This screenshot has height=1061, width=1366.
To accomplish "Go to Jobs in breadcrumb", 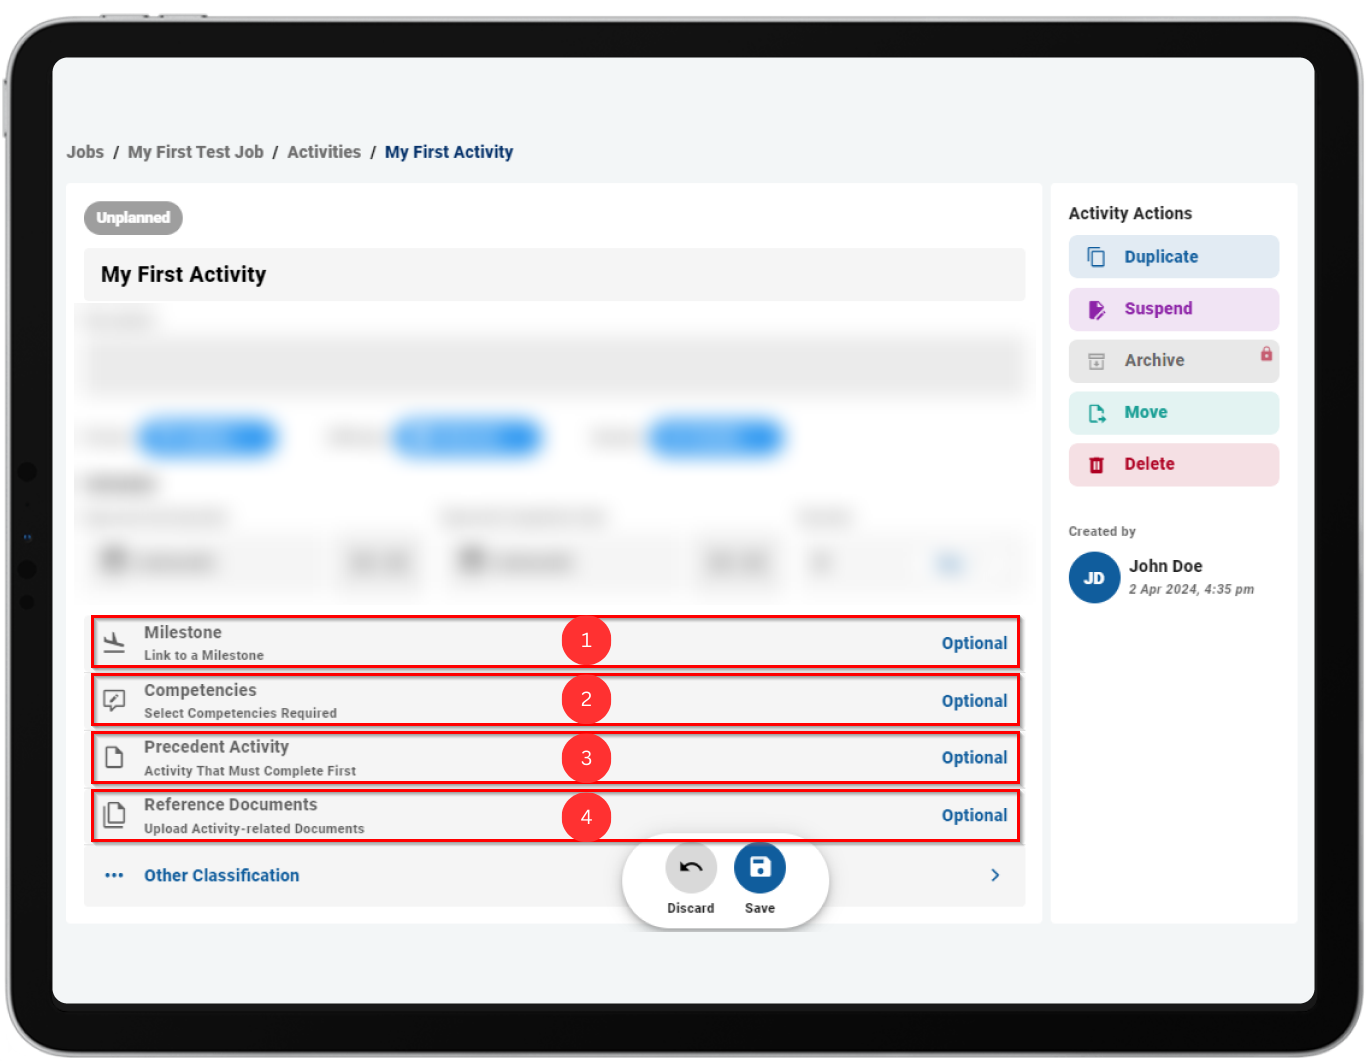I will click(85, 152).
